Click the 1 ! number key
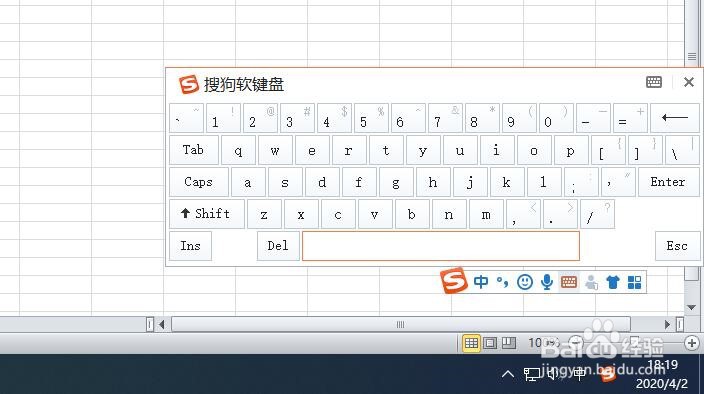Screen dimensions: 704x394 coord(223,118)
